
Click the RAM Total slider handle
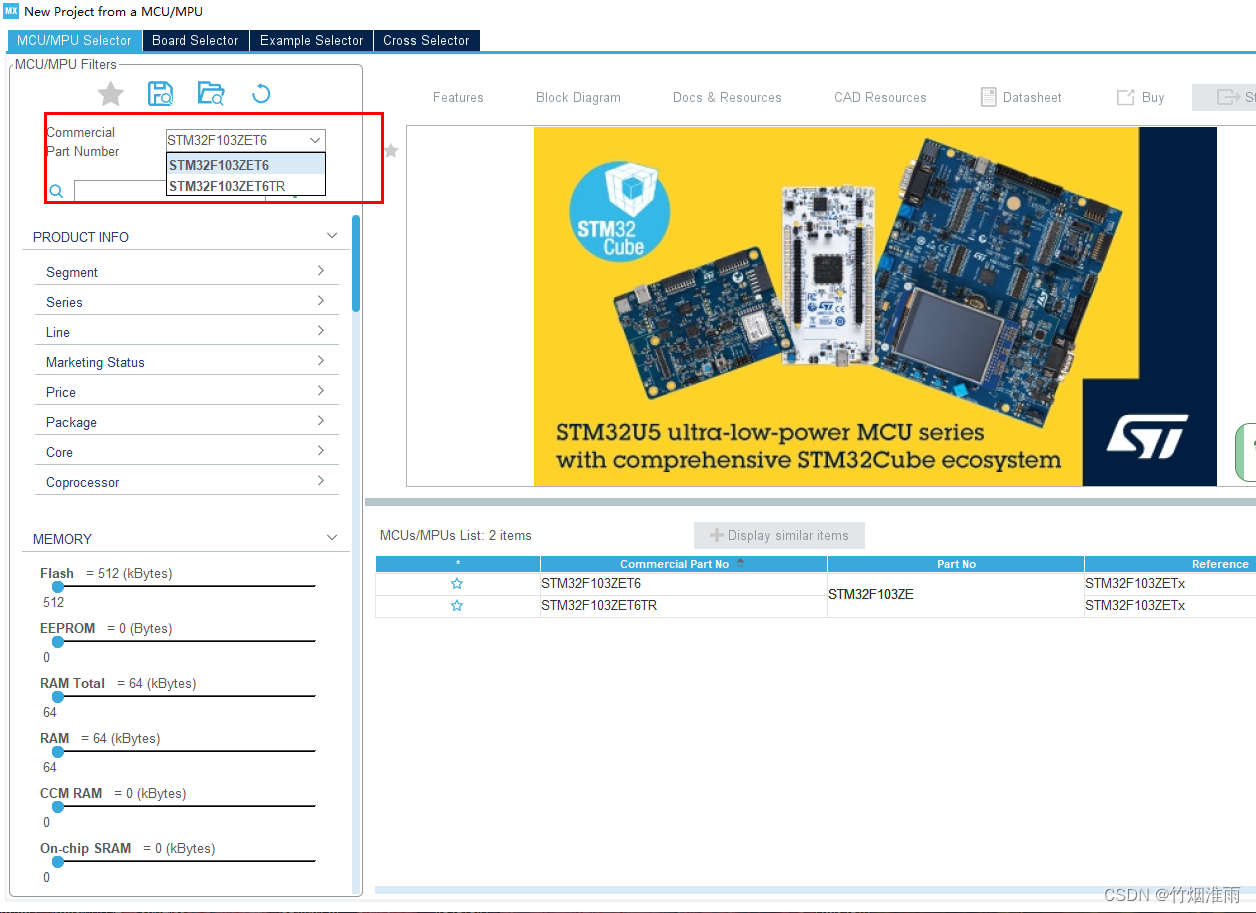click(58, 697)
